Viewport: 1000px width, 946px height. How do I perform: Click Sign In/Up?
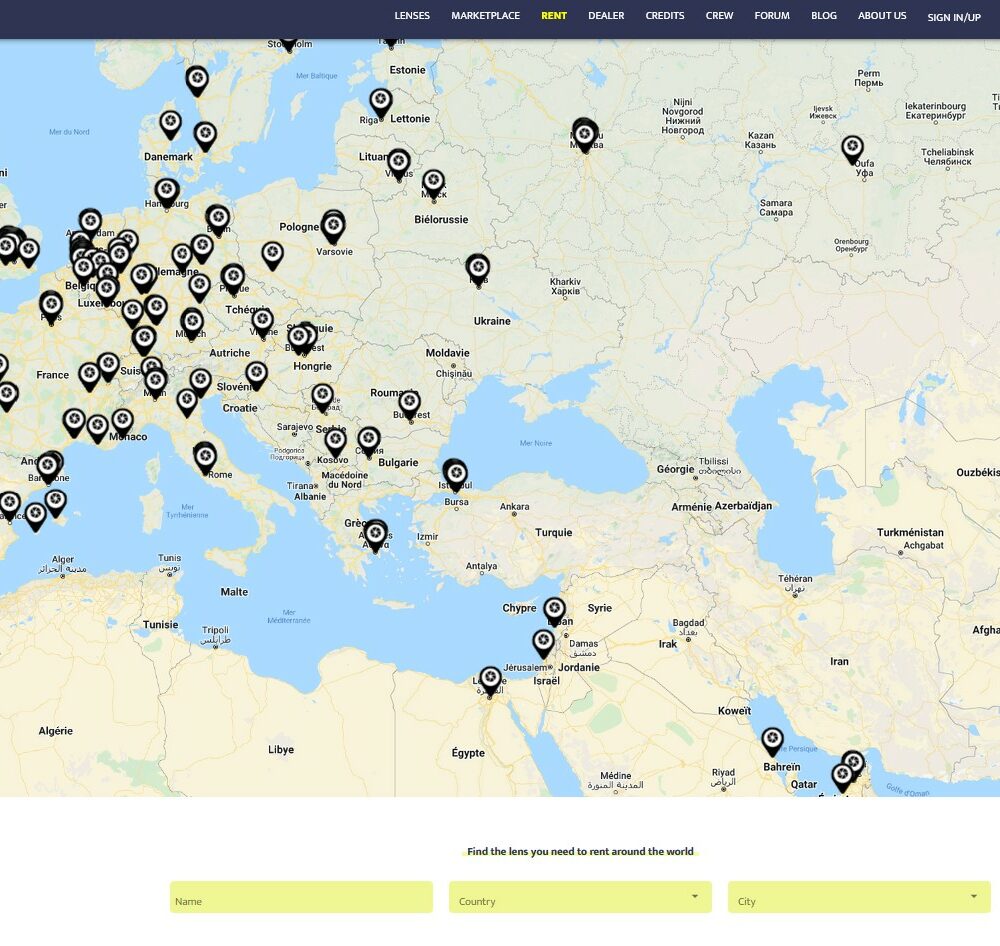[954, 18]
